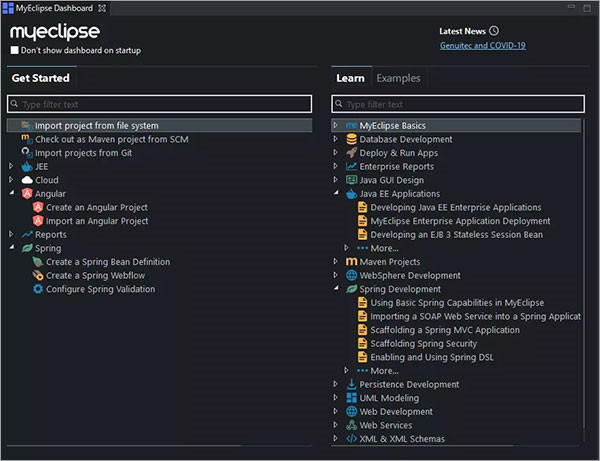Click the Configure Spring Validation gear icon
The image size is (600, 461).
click(x=38, y=289)
